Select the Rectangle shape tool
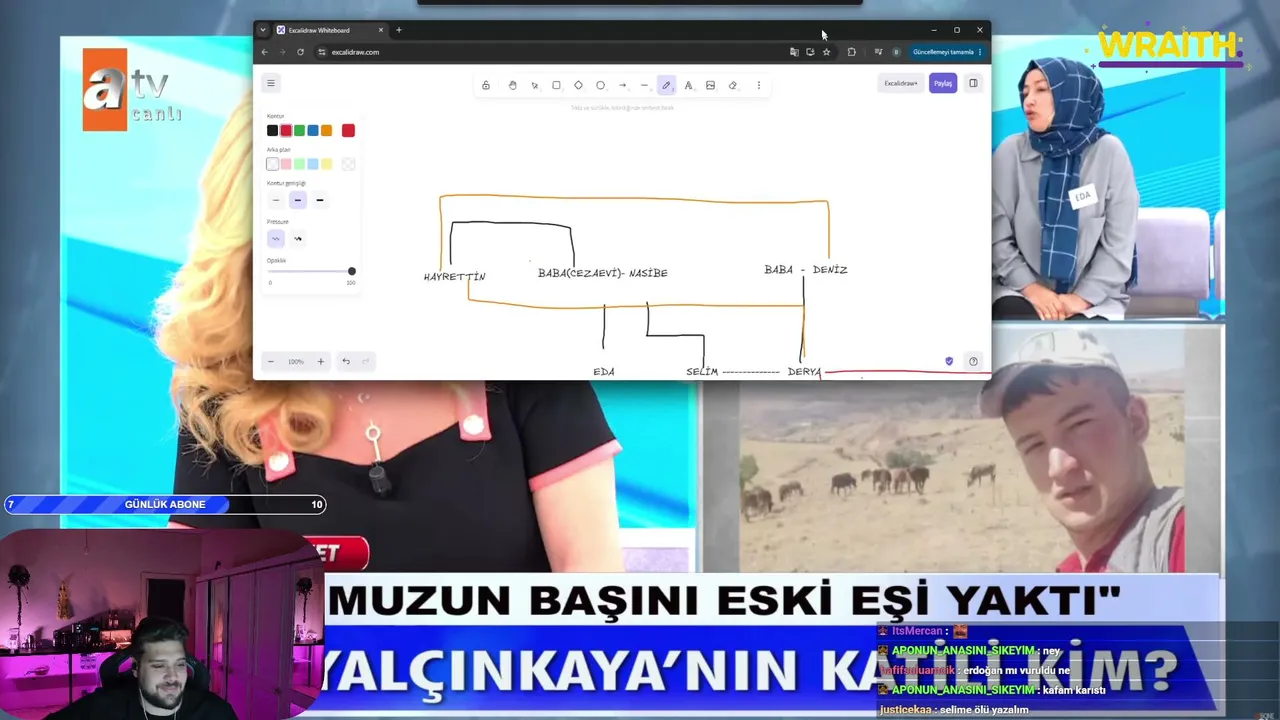This screenshot has height=720, width=1280. point(556,85)
